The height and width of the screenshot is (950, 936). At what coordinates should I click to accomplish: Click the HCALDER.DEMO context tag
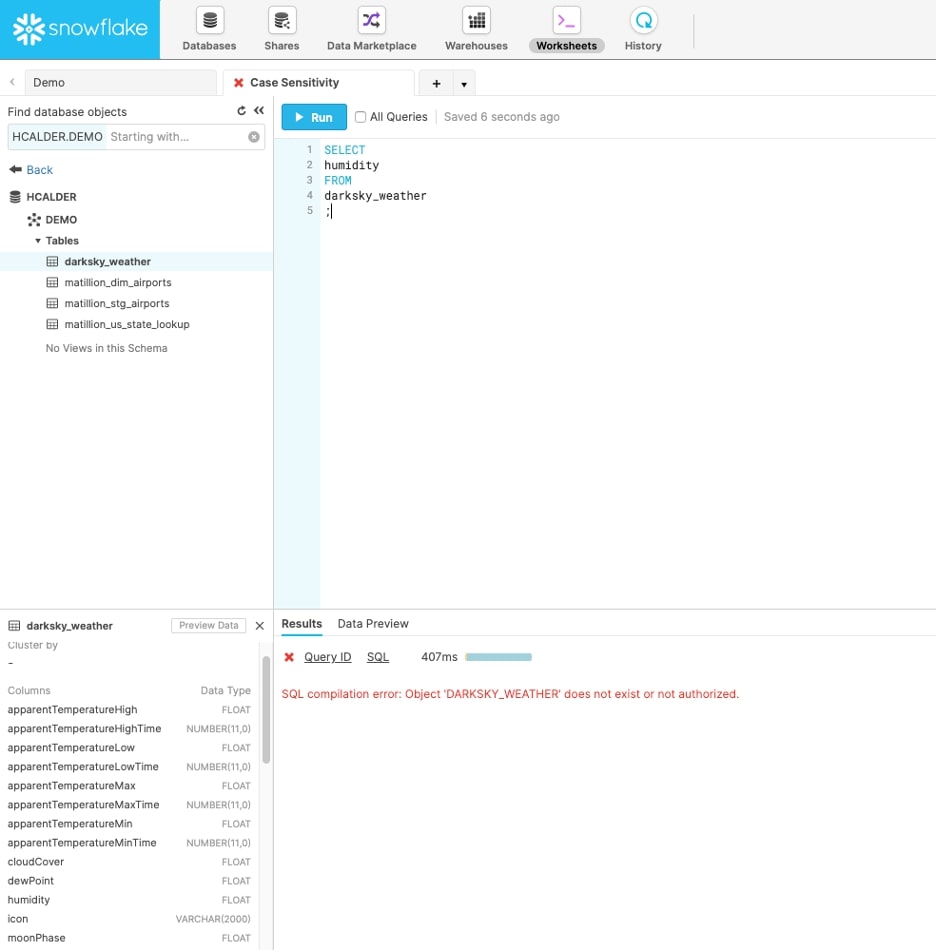tap(58, 137)
